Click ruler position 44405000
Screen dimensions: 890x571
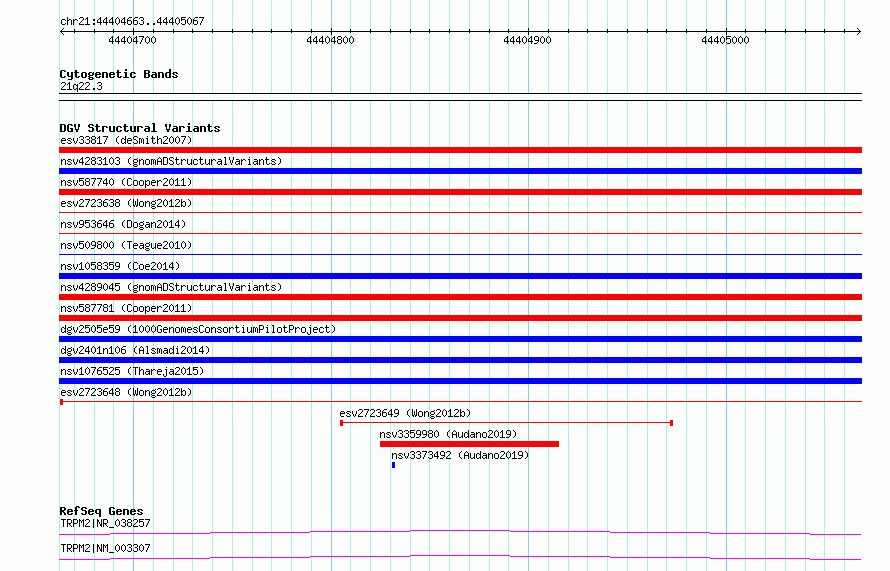(725, 40)
